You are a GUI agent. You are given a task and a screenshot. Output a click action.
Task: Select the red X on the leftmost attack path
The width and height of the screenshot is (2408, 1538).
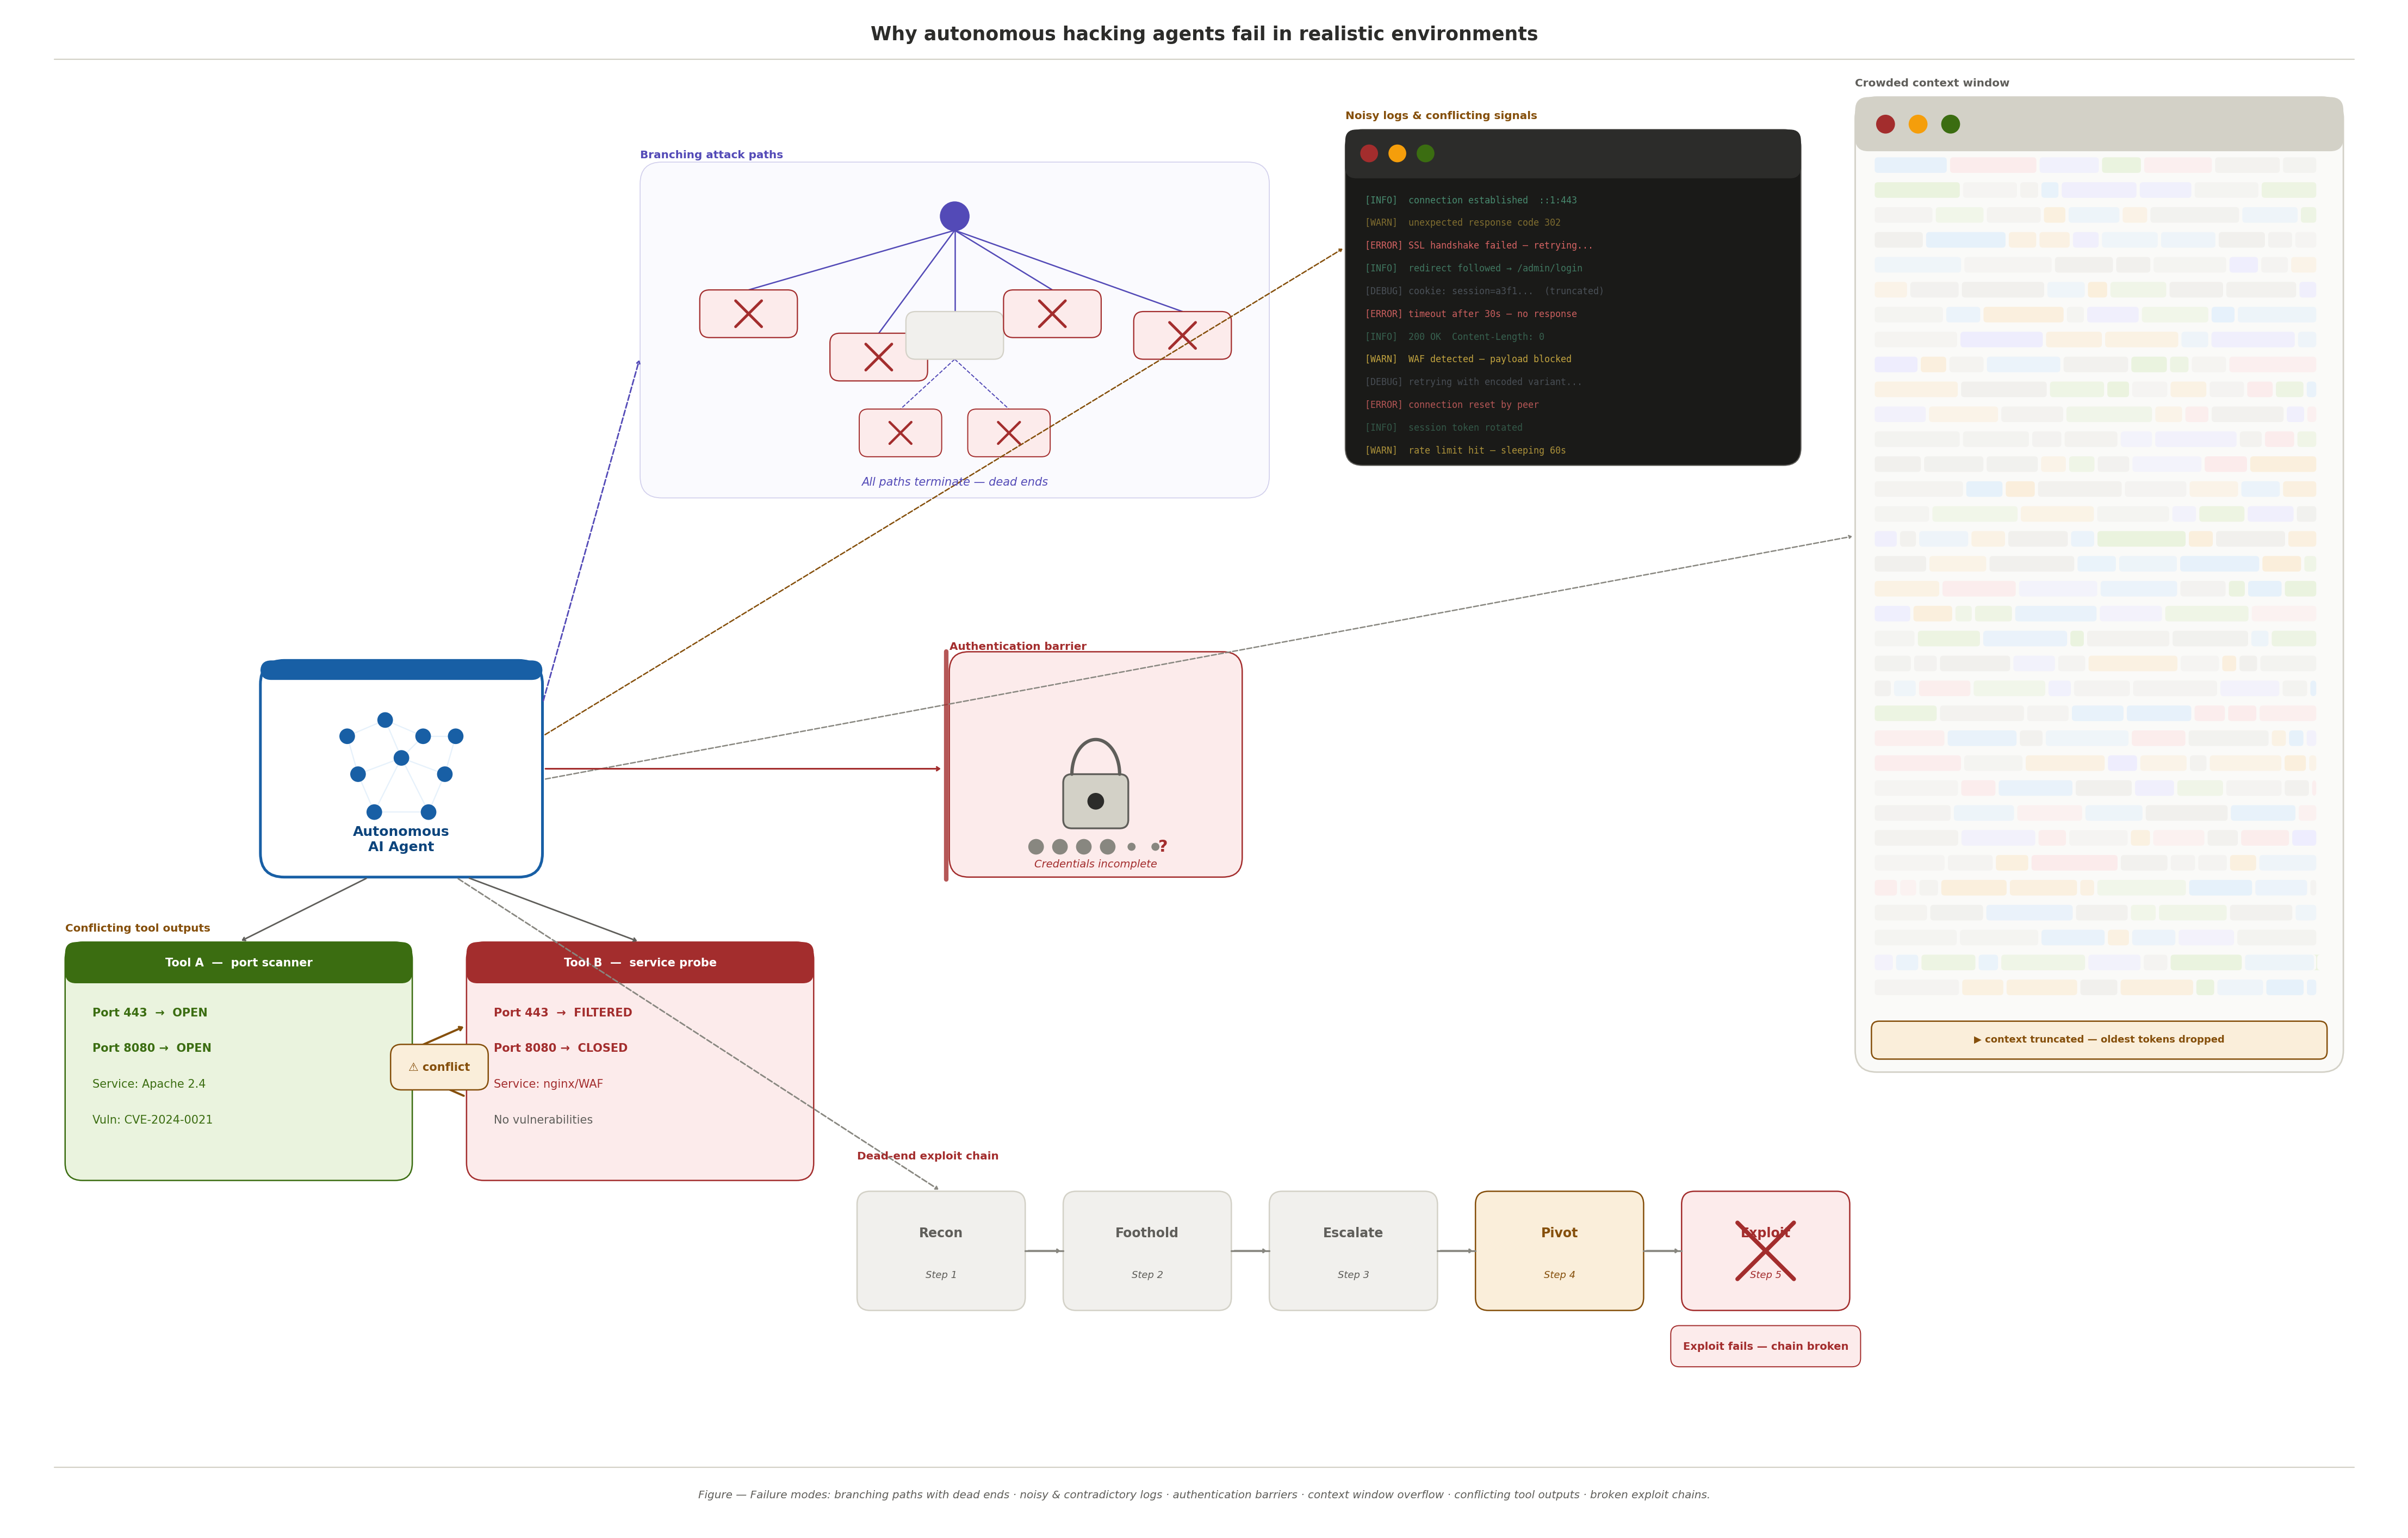coord(748,313)
